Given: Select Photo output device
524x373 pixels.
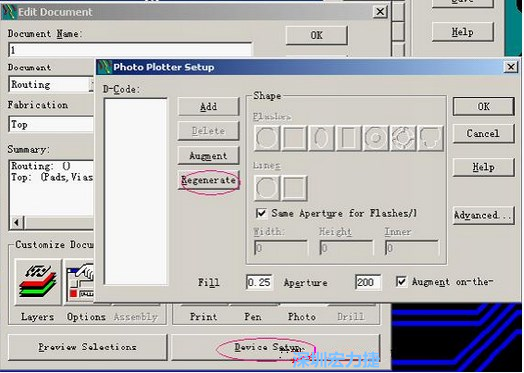Looking at the screenshot, I should [x=302, y=317].
